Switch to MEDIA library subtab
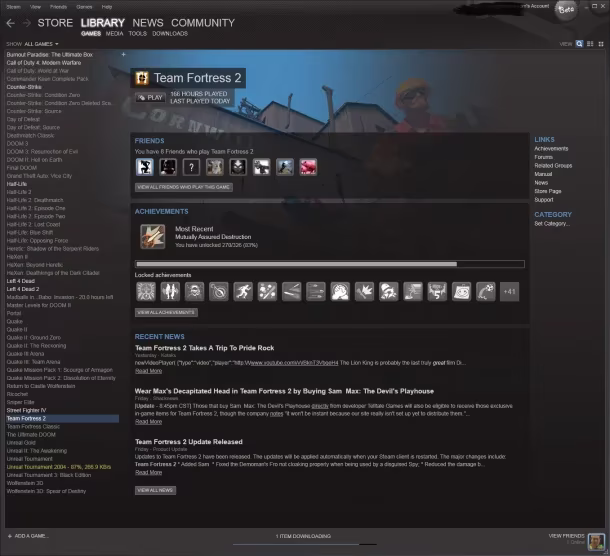 pos(114,34)
